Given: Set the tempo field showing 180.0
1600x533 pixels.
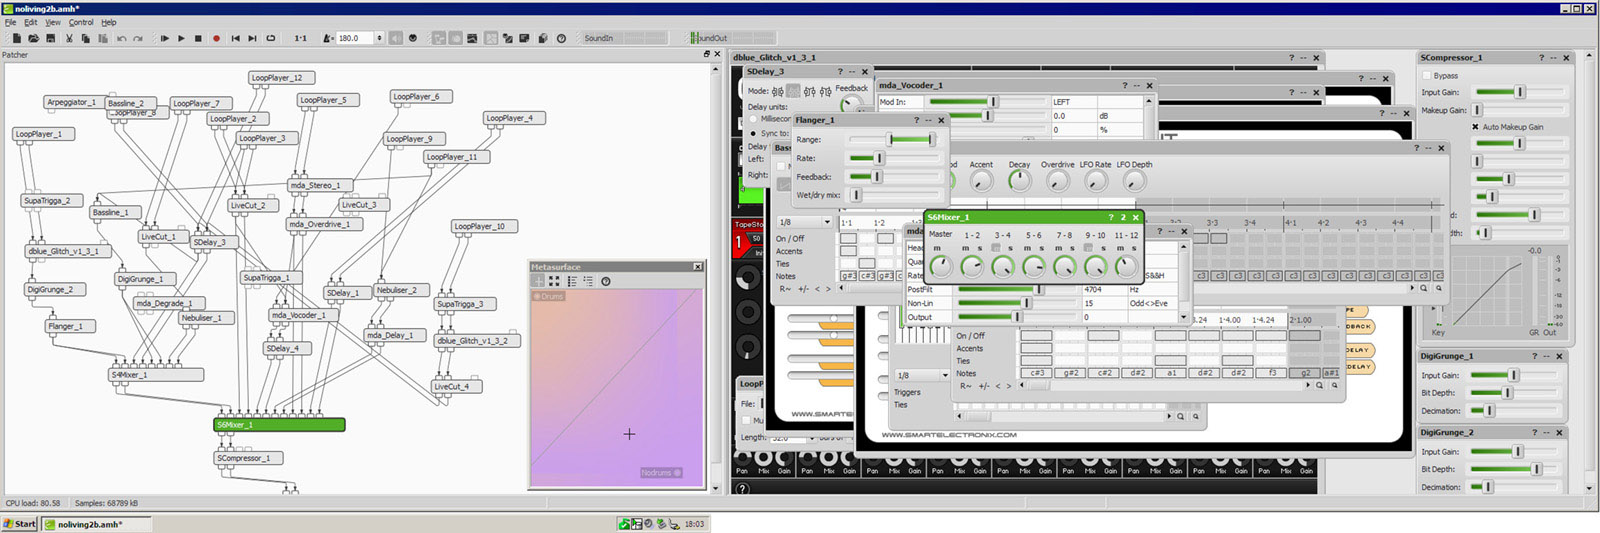Looking at the screenshot, I should (x=355, y=38).
